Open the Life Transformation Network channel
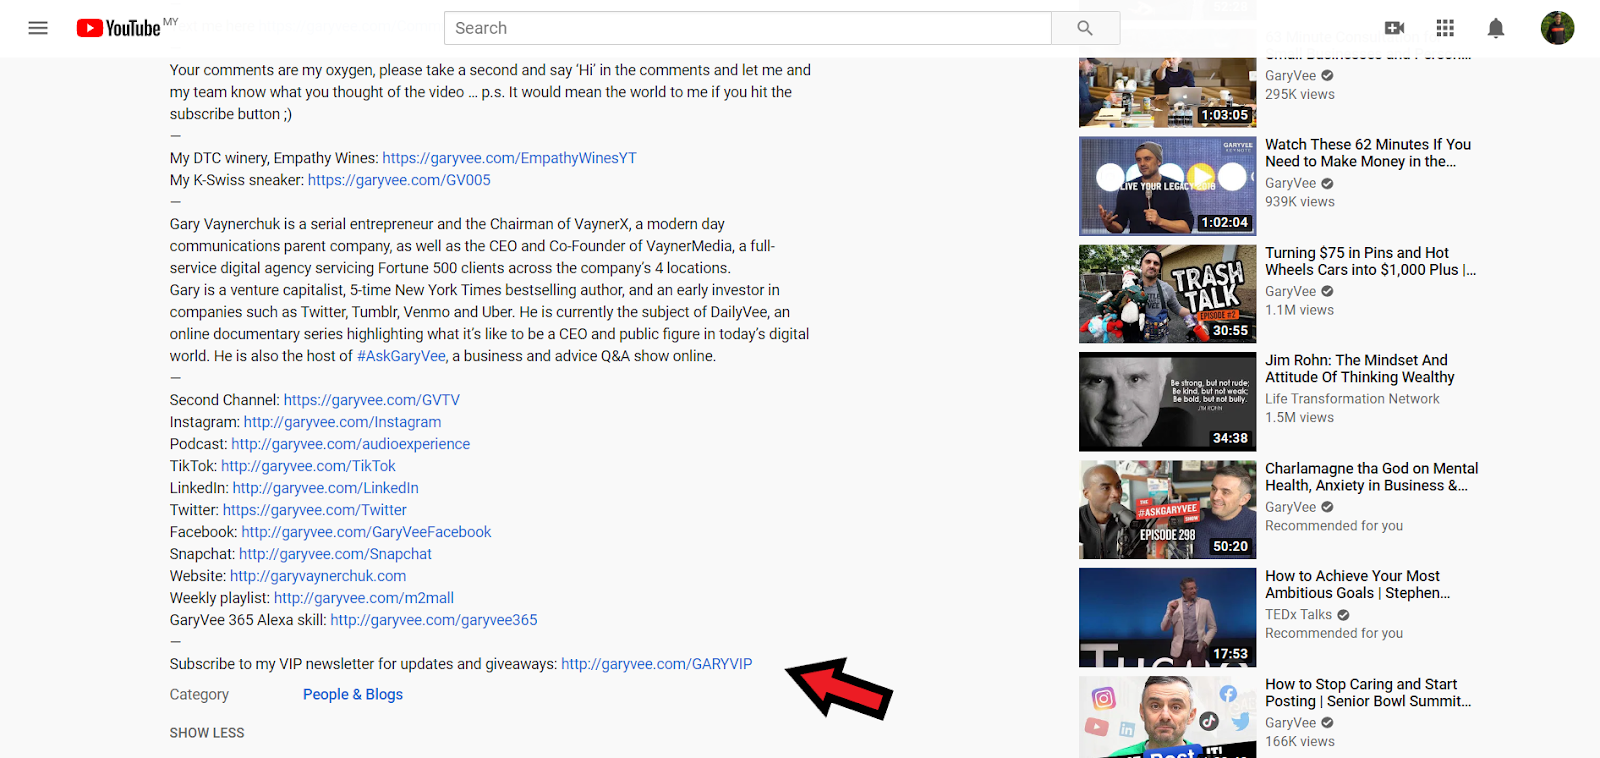Screen dimensions: 1600x758 [1352, 399]
